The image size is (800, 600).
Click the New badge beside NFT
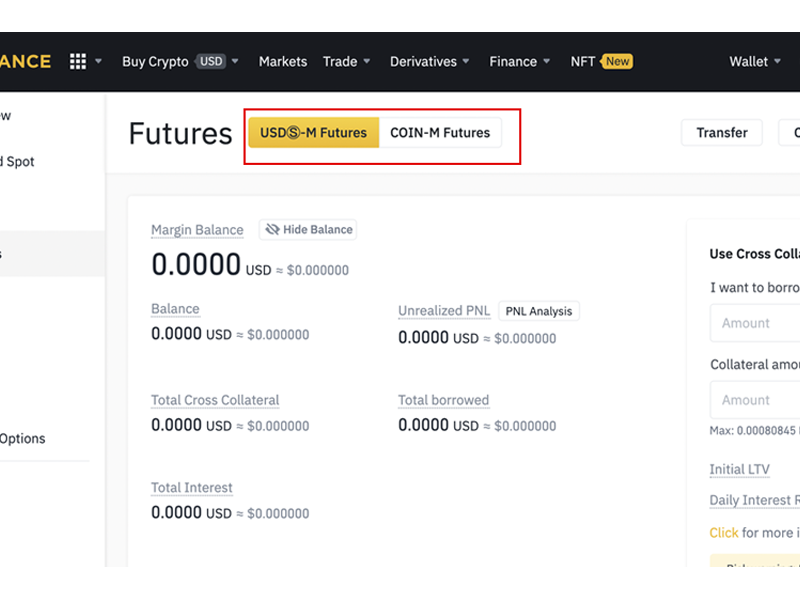[x=617, y=61]
